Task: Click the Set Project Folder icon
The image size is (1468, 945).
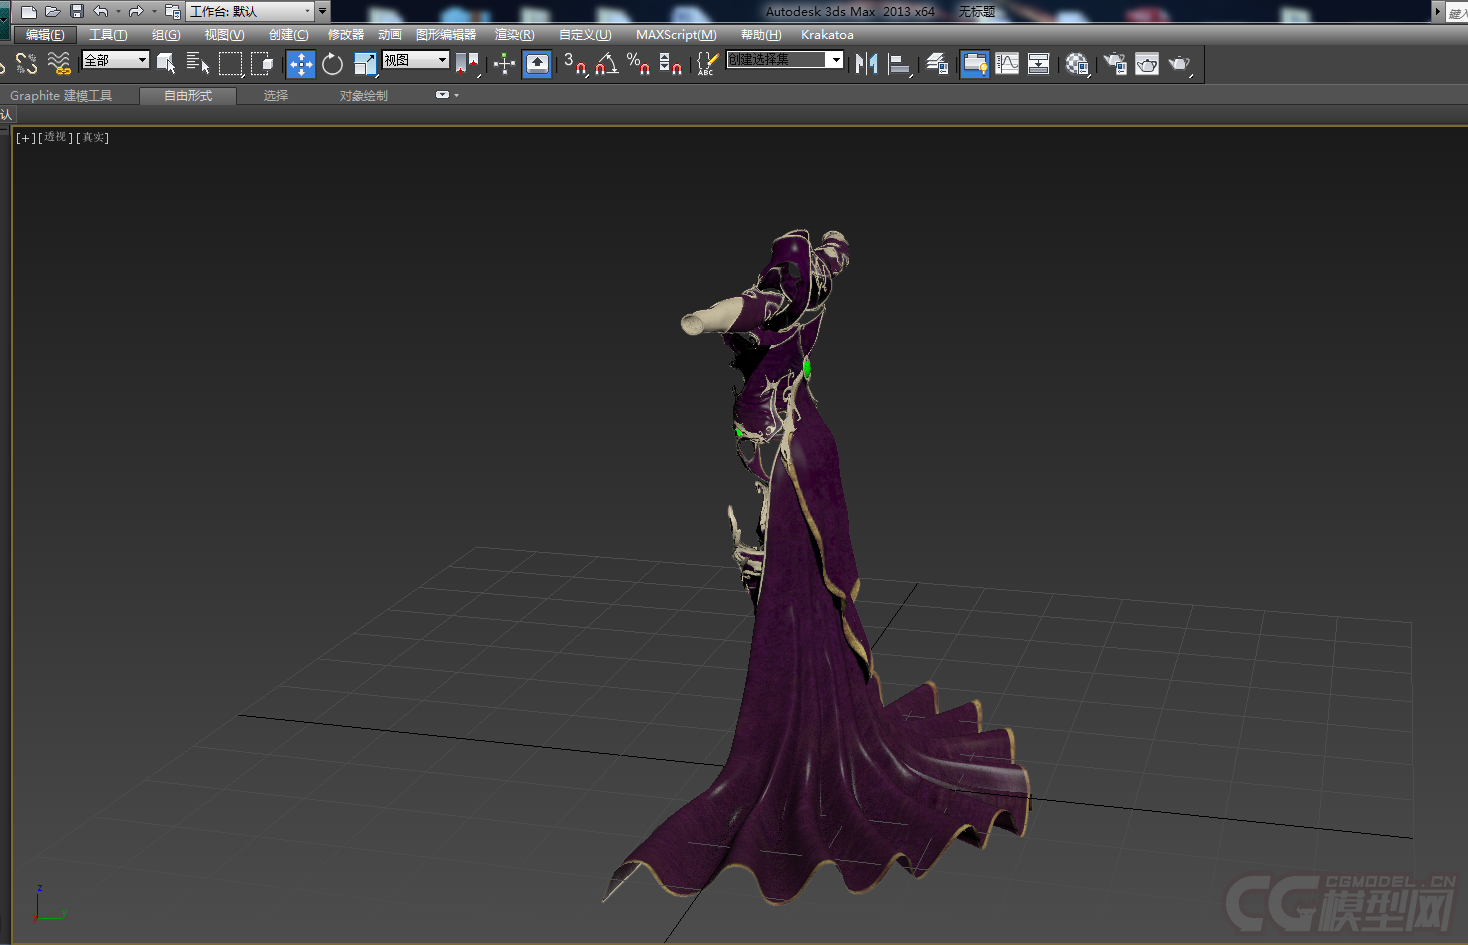Action: [x=172, y=11]
